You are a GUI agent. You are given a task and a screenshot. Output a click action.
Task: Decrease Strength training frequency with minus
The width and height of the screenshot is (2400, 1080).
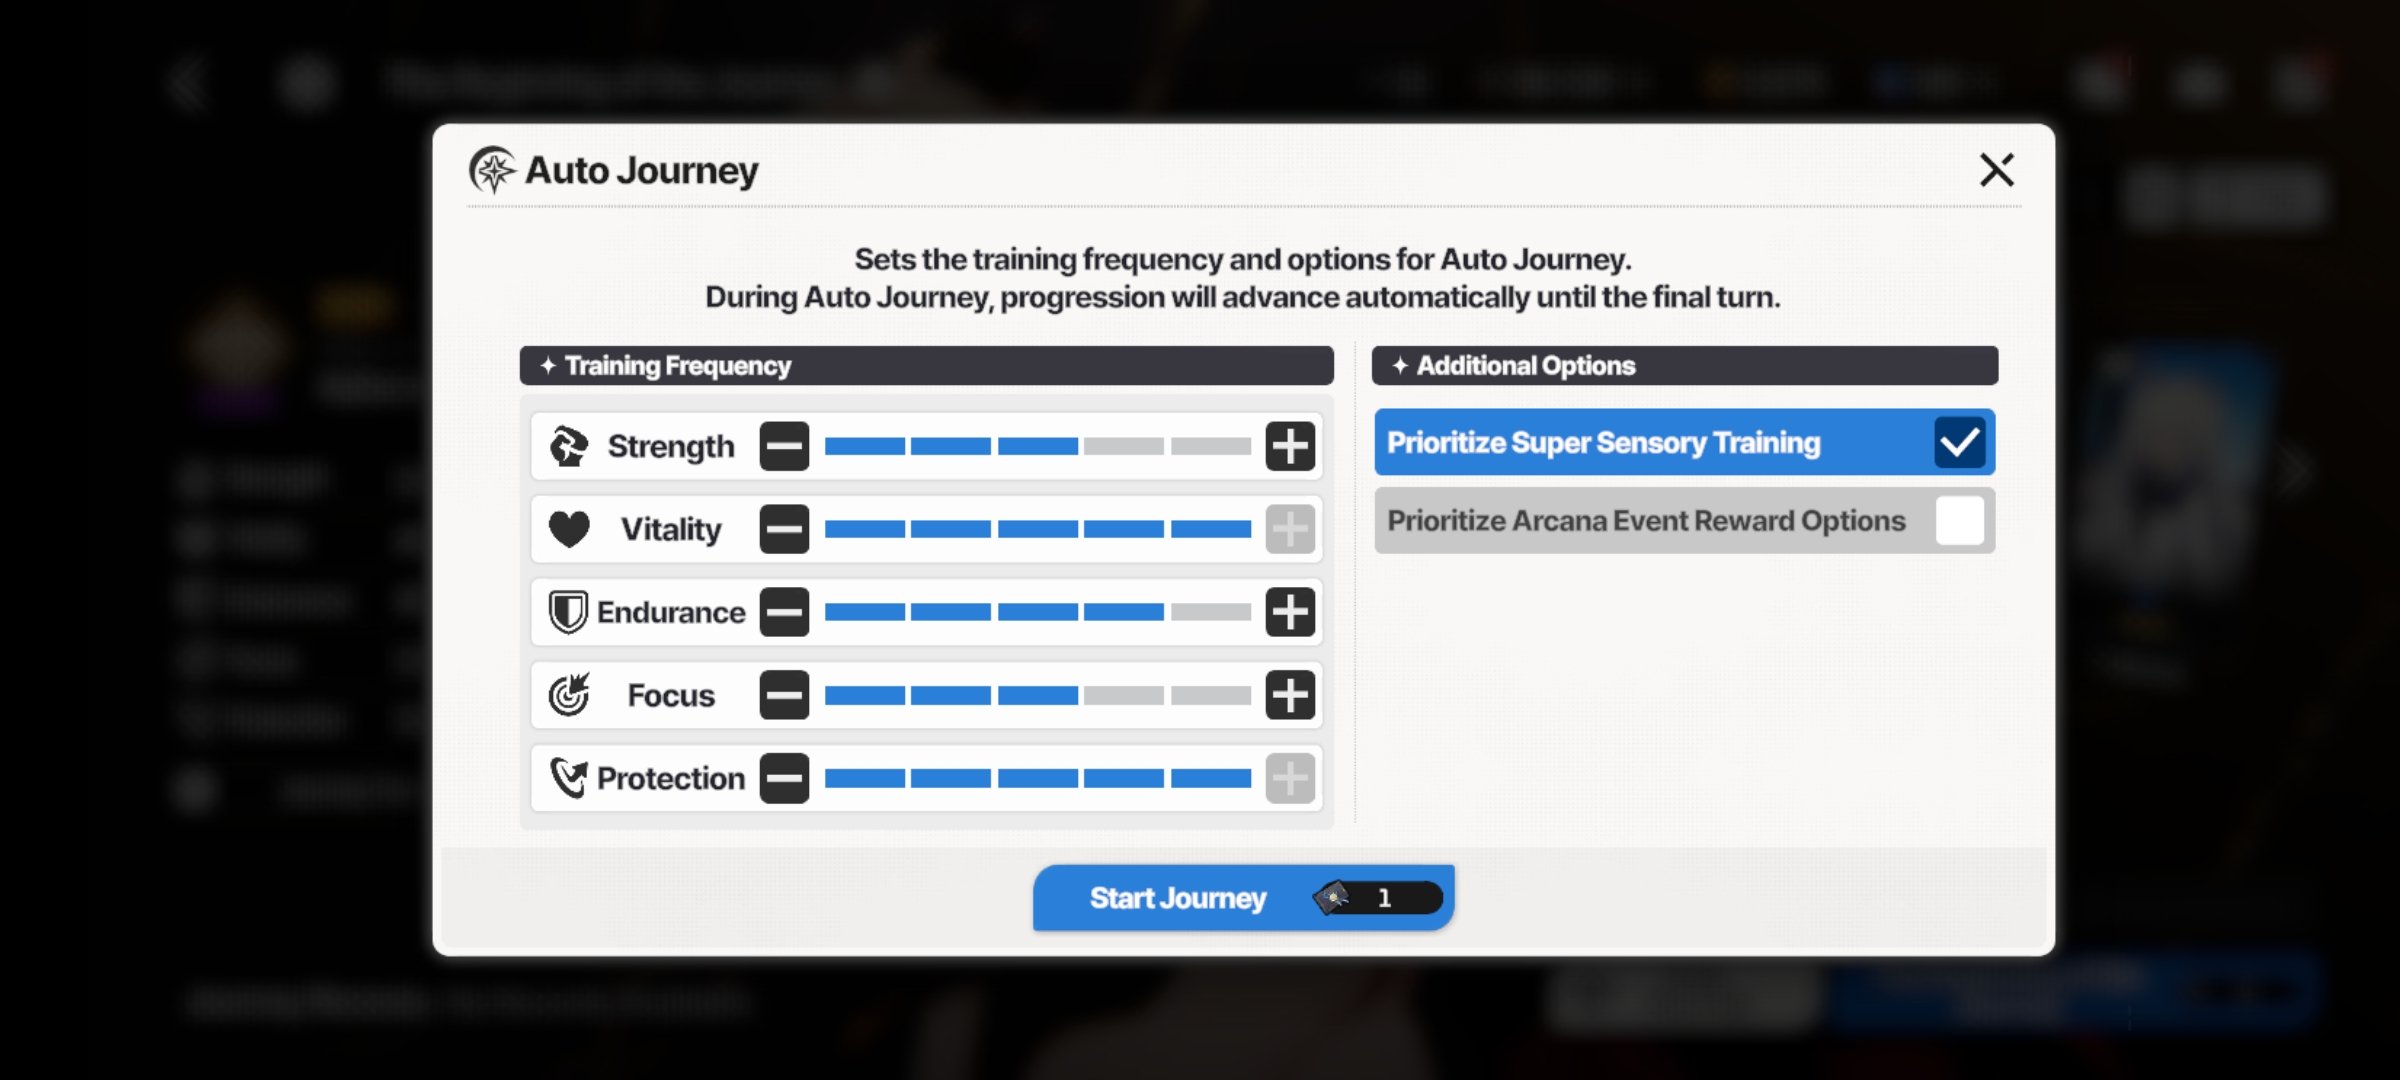(784, 446)
